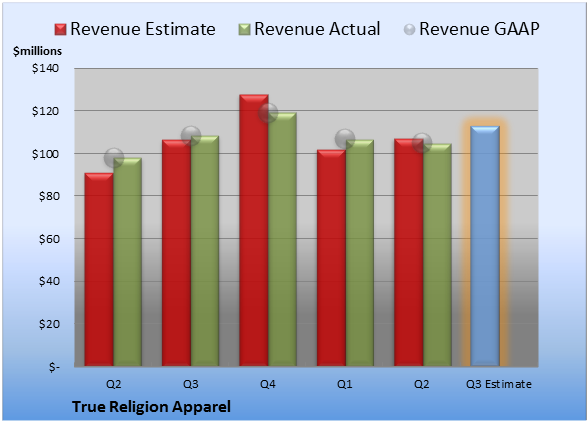Click the GAAP marker above Q1 bars
588x422 pixels.
coord(345,139)
